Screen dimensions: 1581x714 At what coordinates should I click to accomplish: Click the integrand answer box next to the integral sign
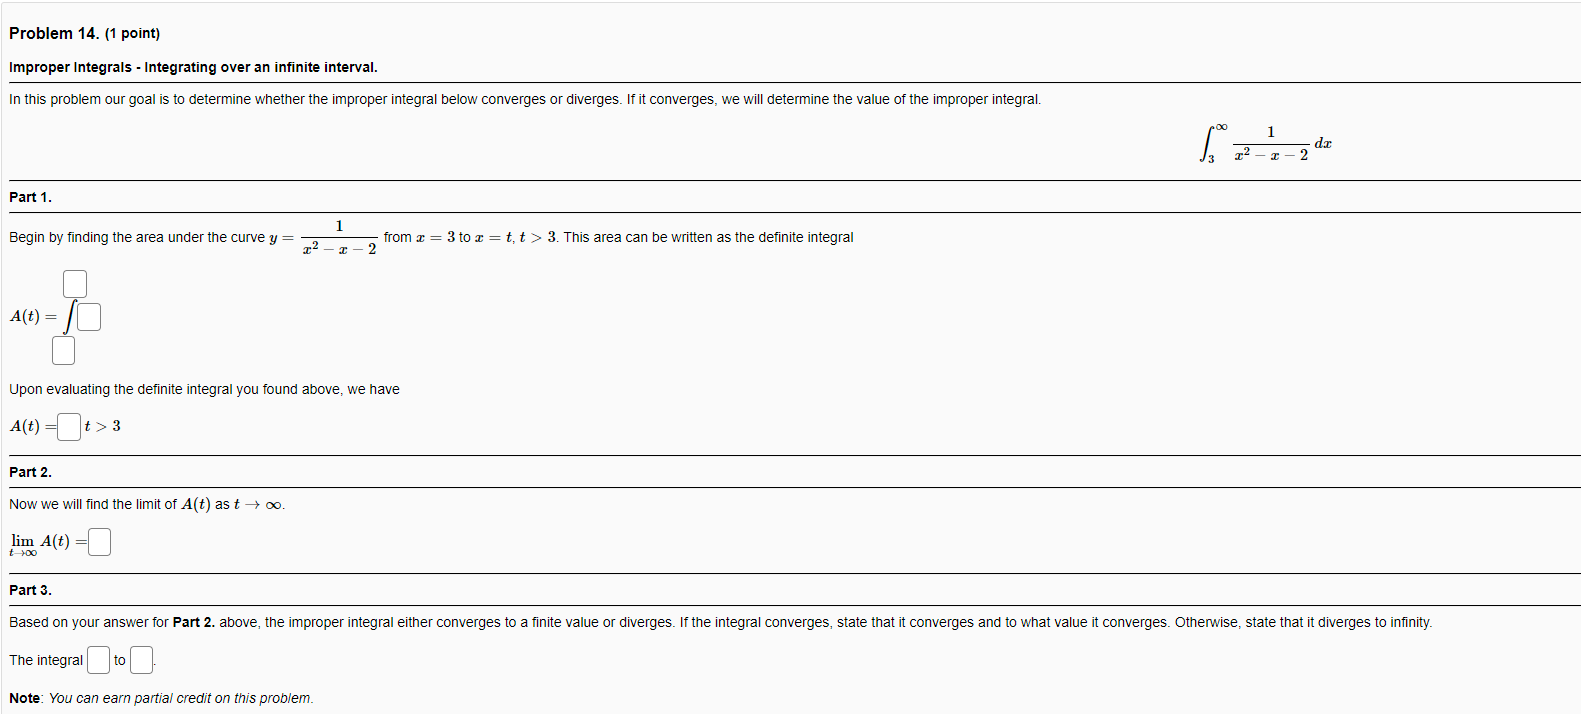89,316
